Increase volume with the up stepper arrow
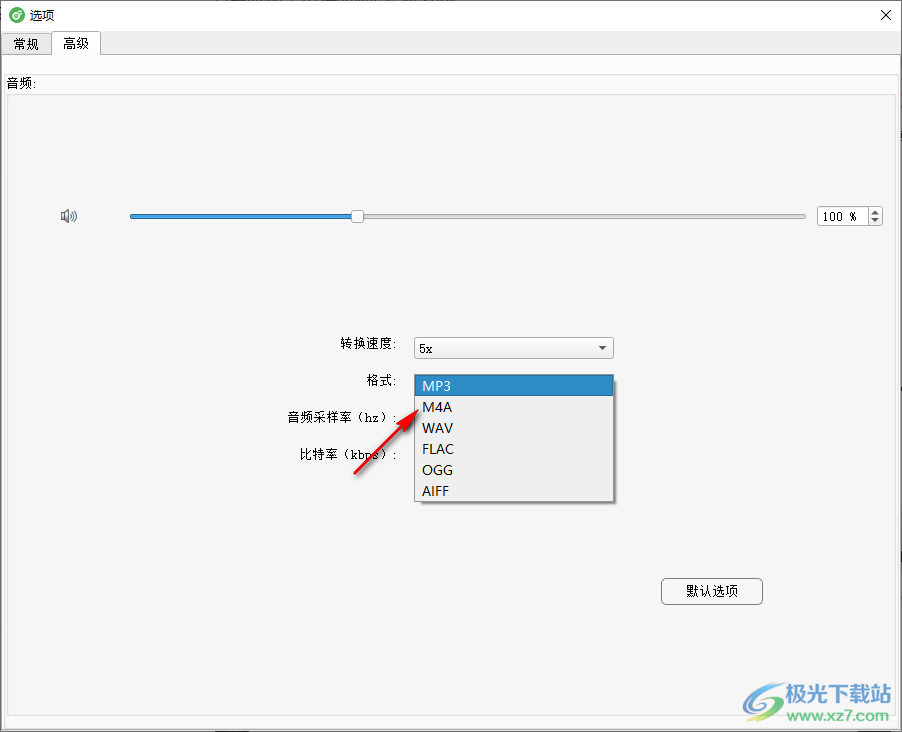902x732 pixels. pyautogui.click(x=875, y=212)
